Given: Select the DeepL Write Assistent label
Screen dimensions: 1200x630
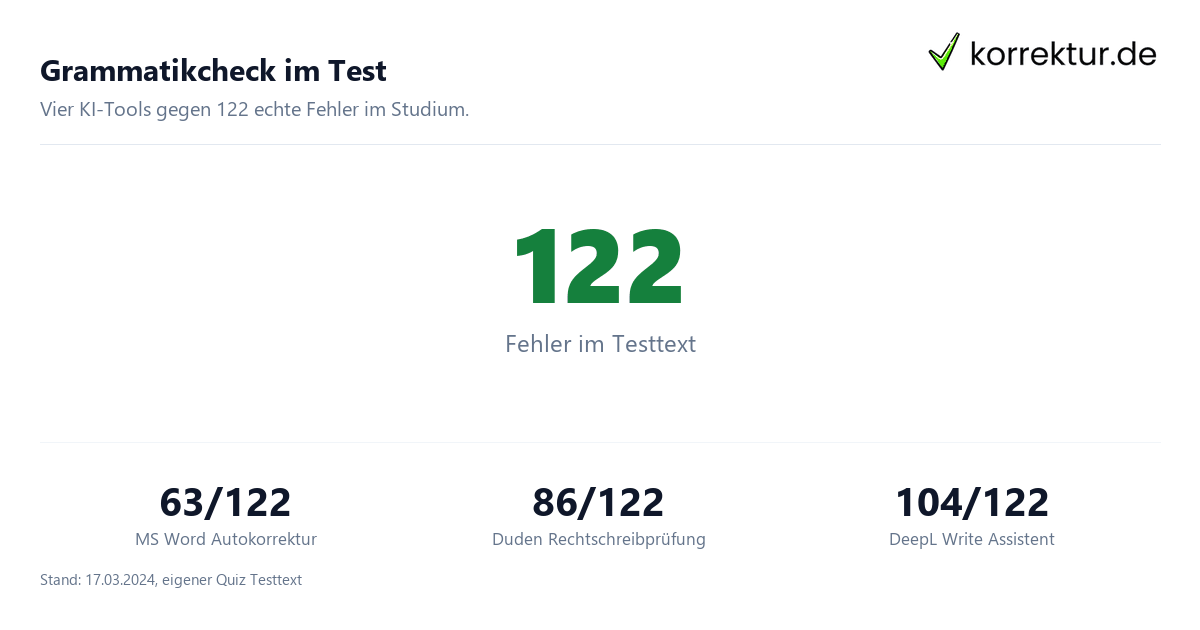Looking at the screenshot, I should point(971,539).
